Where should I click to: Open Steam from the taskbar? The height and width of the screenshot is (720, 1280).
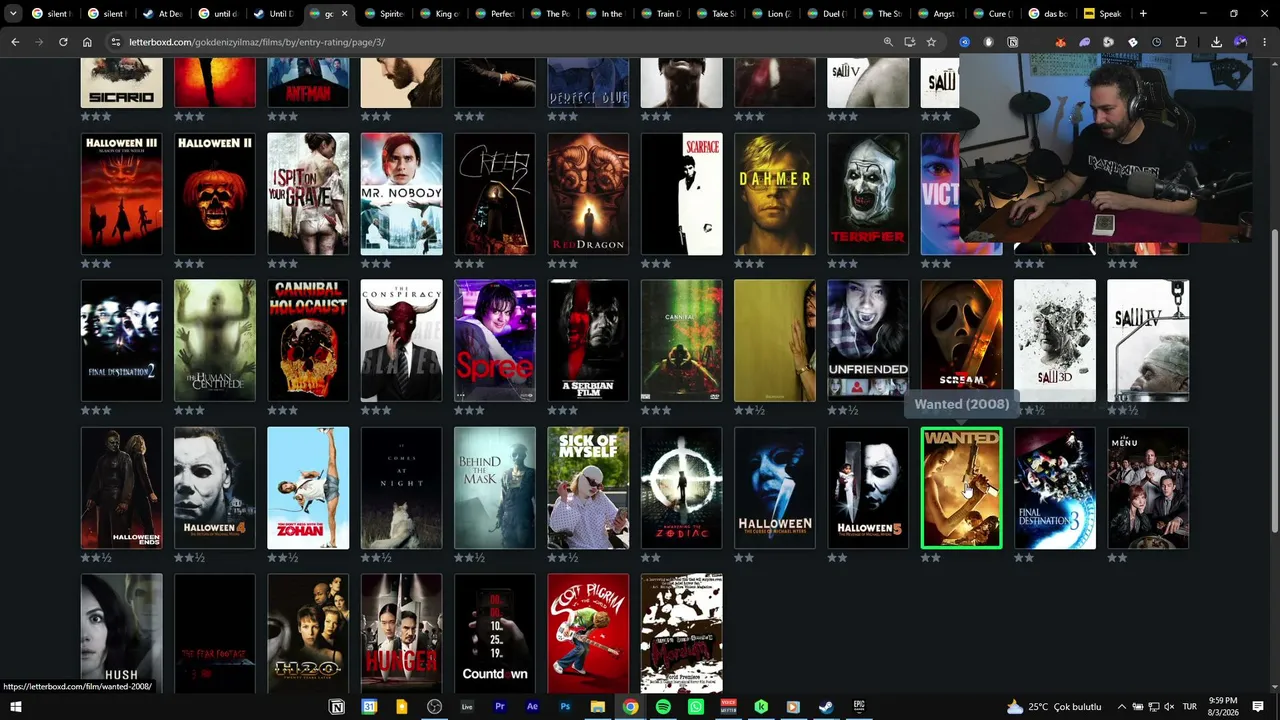pyautogui.click(x=826, y=707)
